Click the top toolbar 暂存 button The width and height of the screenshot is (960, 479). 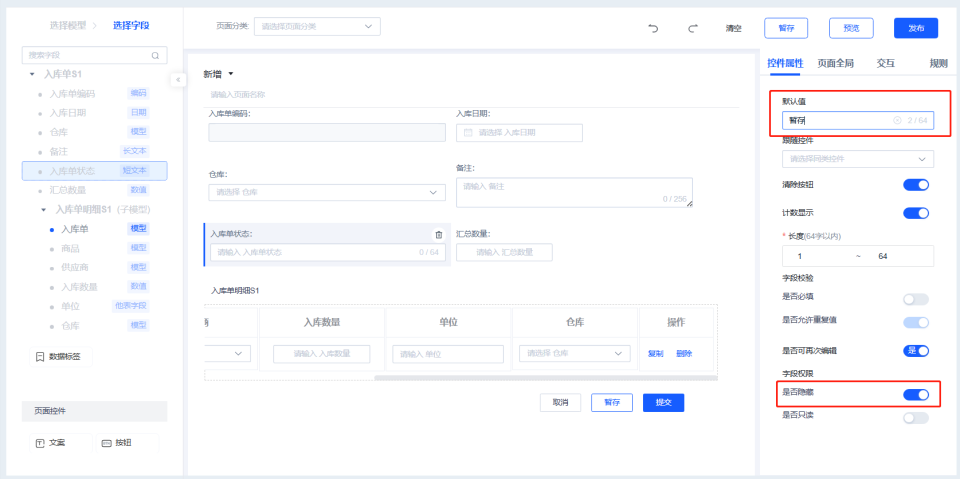(x=786, y=28)
